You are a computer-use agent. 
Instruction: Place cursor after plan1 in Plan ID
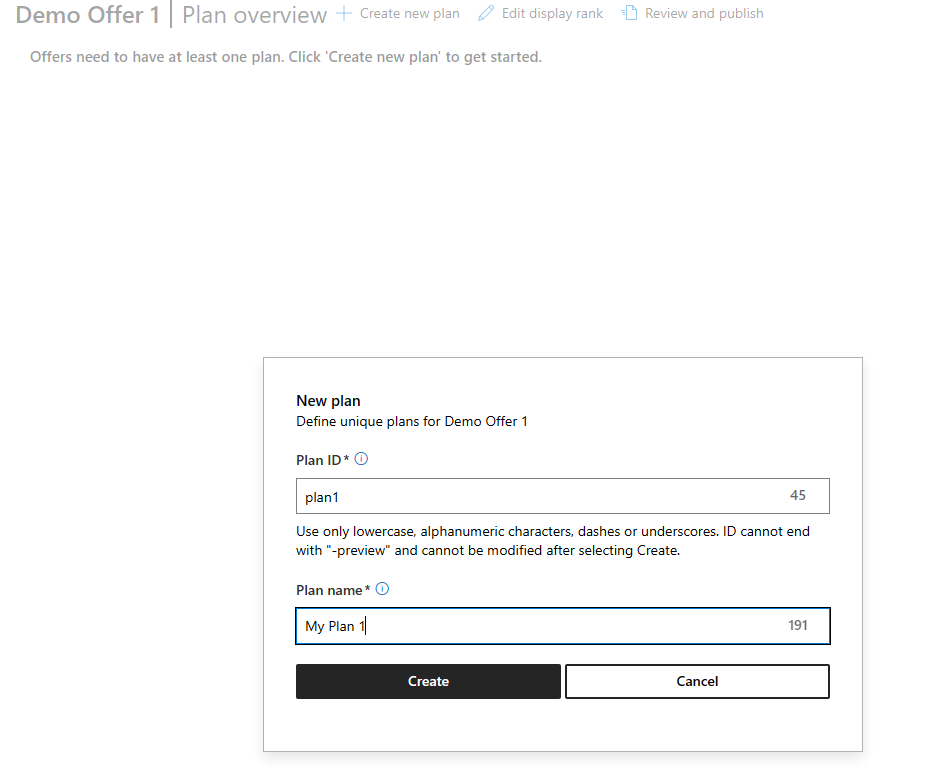point(340,496)
